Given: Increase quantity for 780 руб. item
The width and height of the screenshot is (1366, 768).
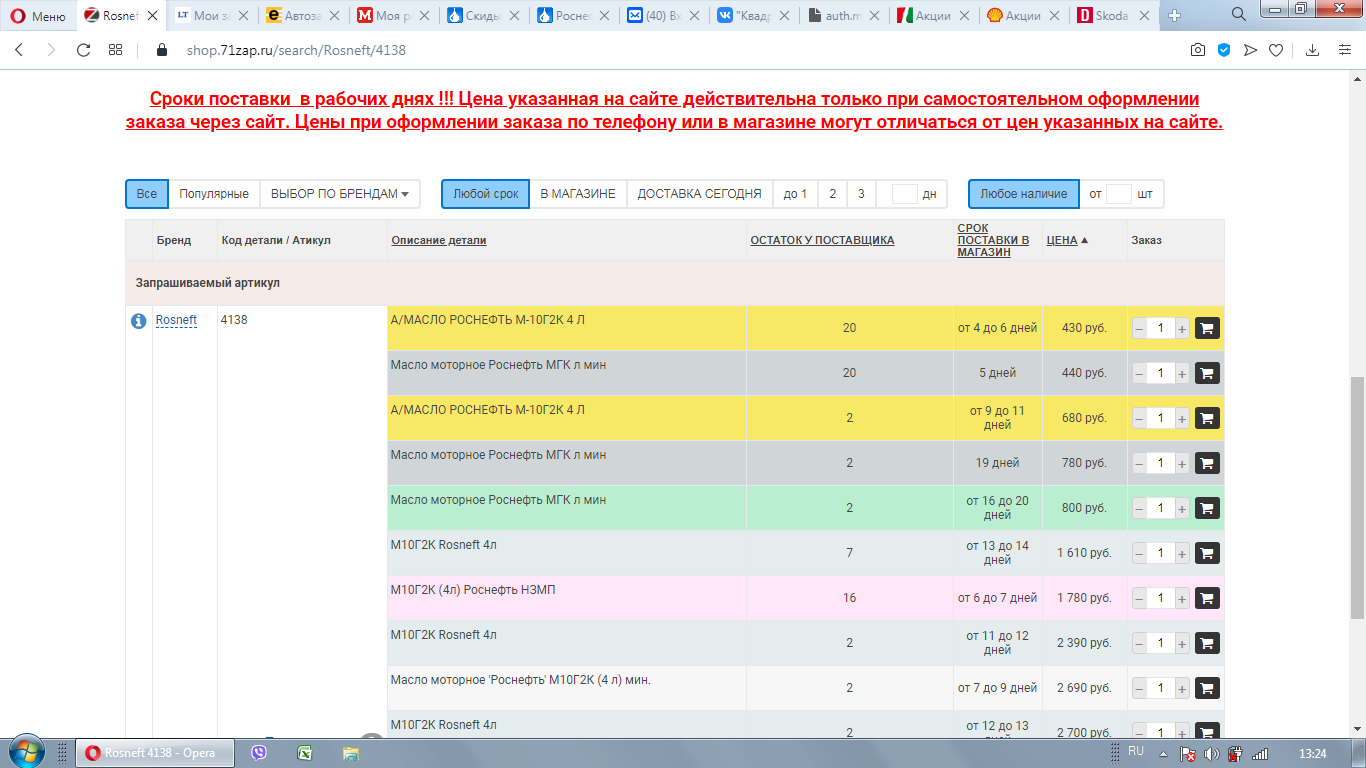Looking at the screenshot, I should click(1182, 463).
